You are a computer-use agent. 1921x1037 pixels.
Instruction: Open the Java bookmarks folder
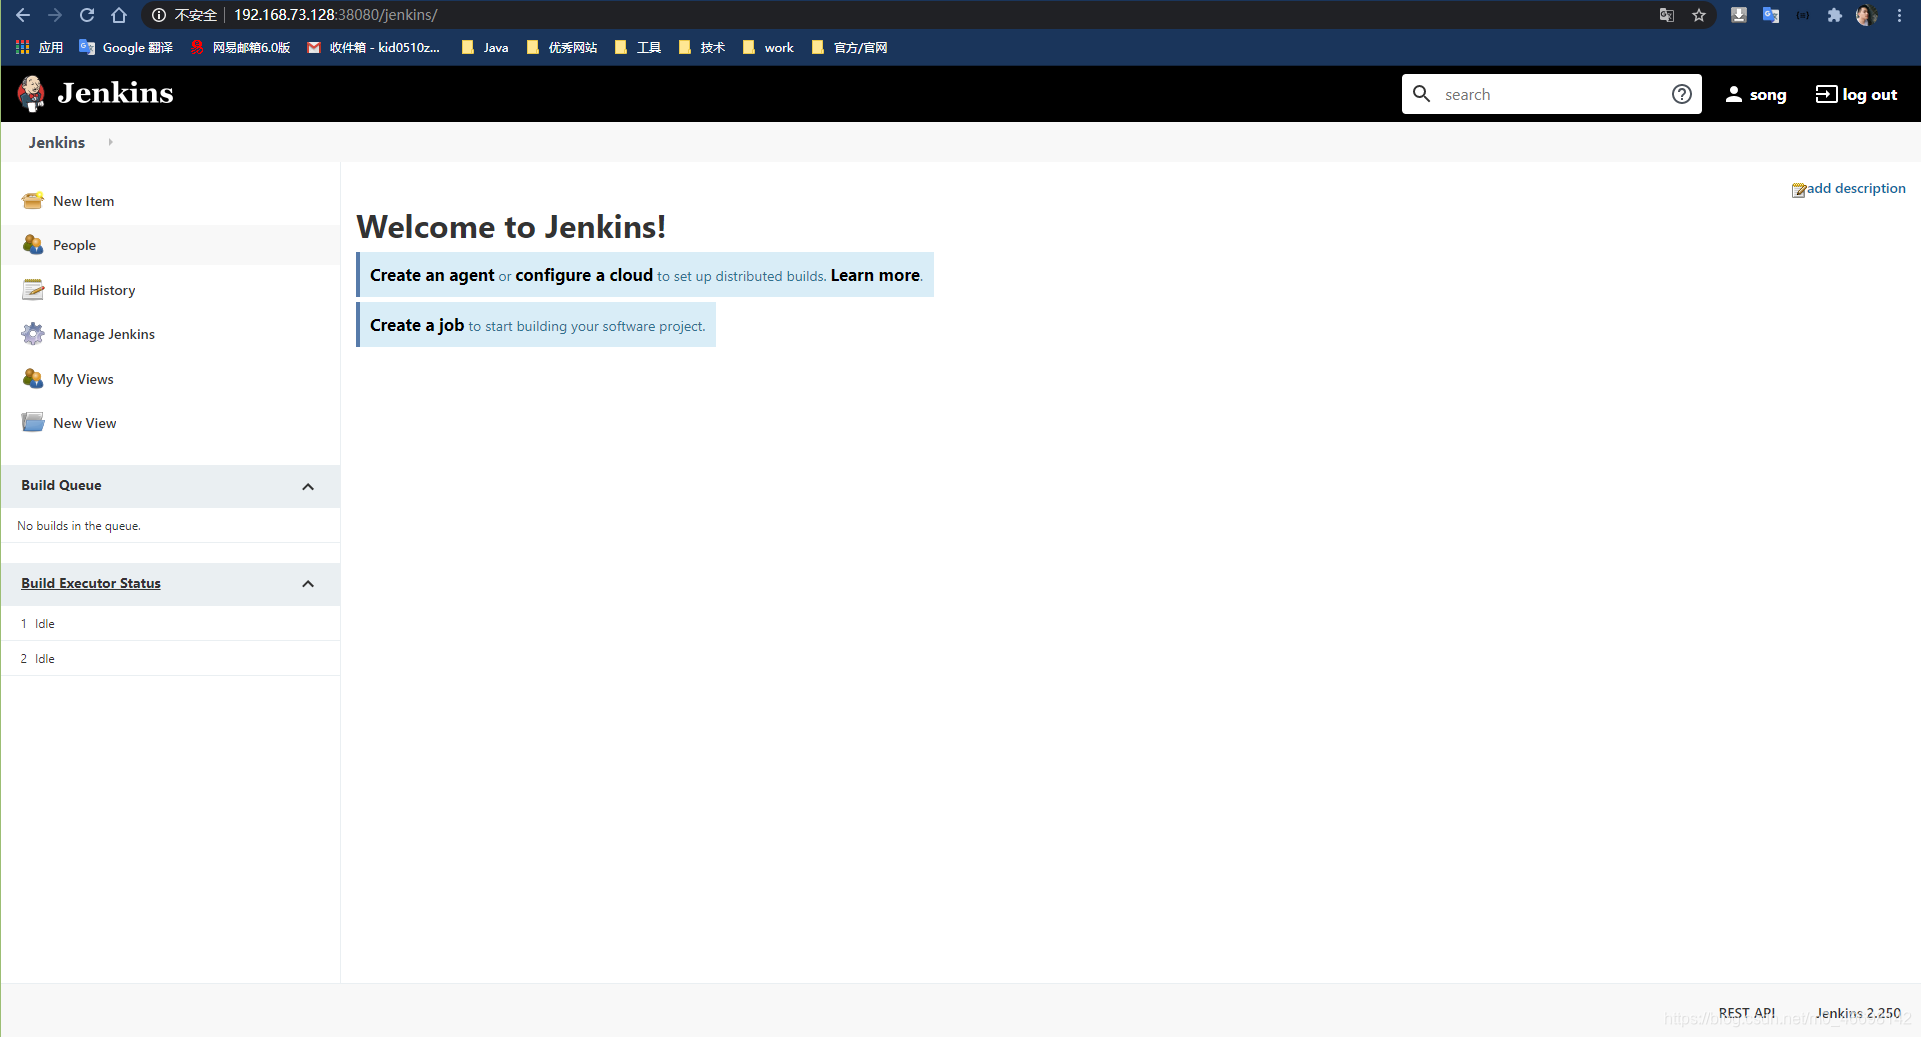(485, 47)
